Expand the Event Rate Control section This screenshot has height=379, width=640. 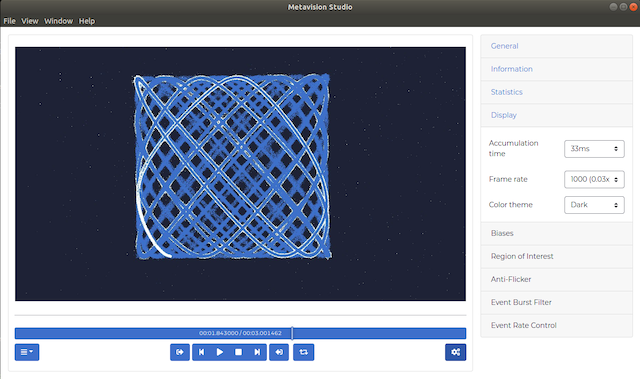(556, 326)
